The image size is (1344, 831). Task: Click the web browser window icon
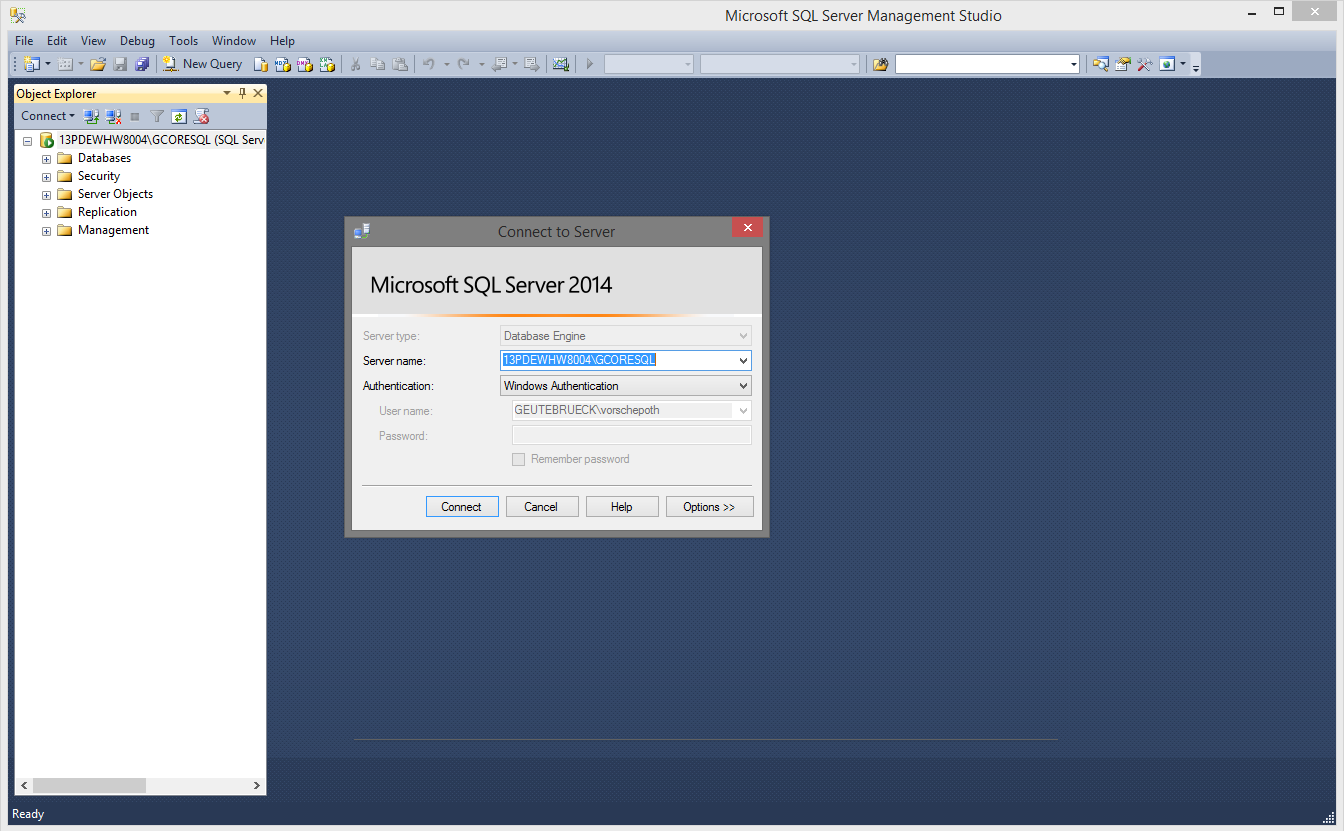[1167, 64]
